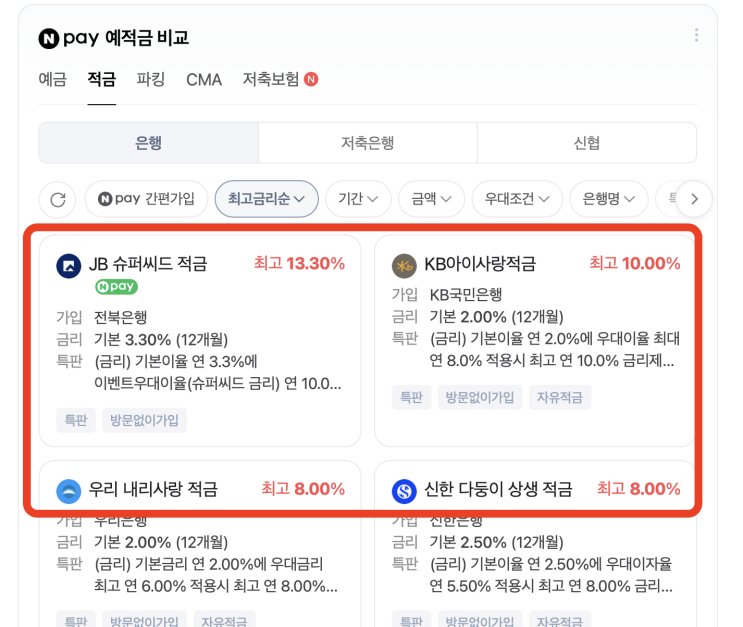Expand the 기간 filter dropdown
Screen dimensions: 743x627
pos(358,199)
